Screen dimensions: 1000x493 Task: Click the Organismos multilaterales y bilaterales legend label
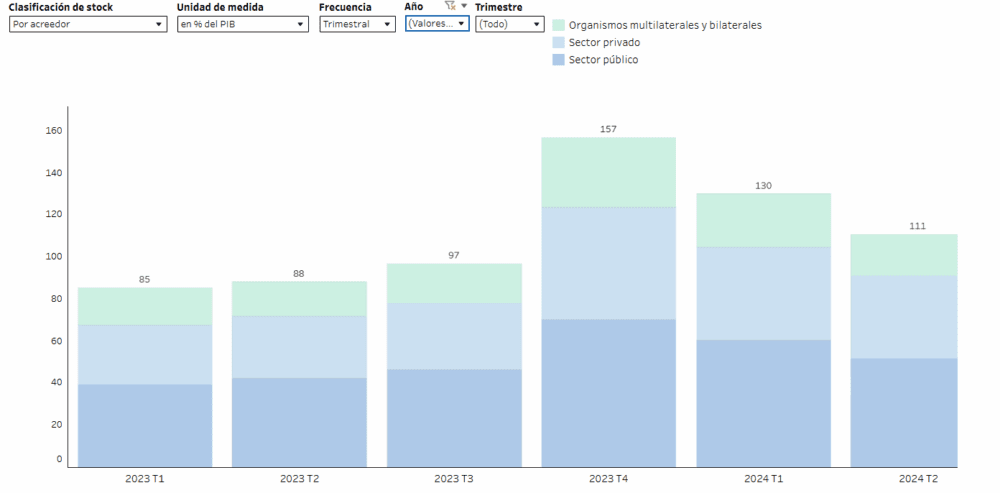point(665,25)
